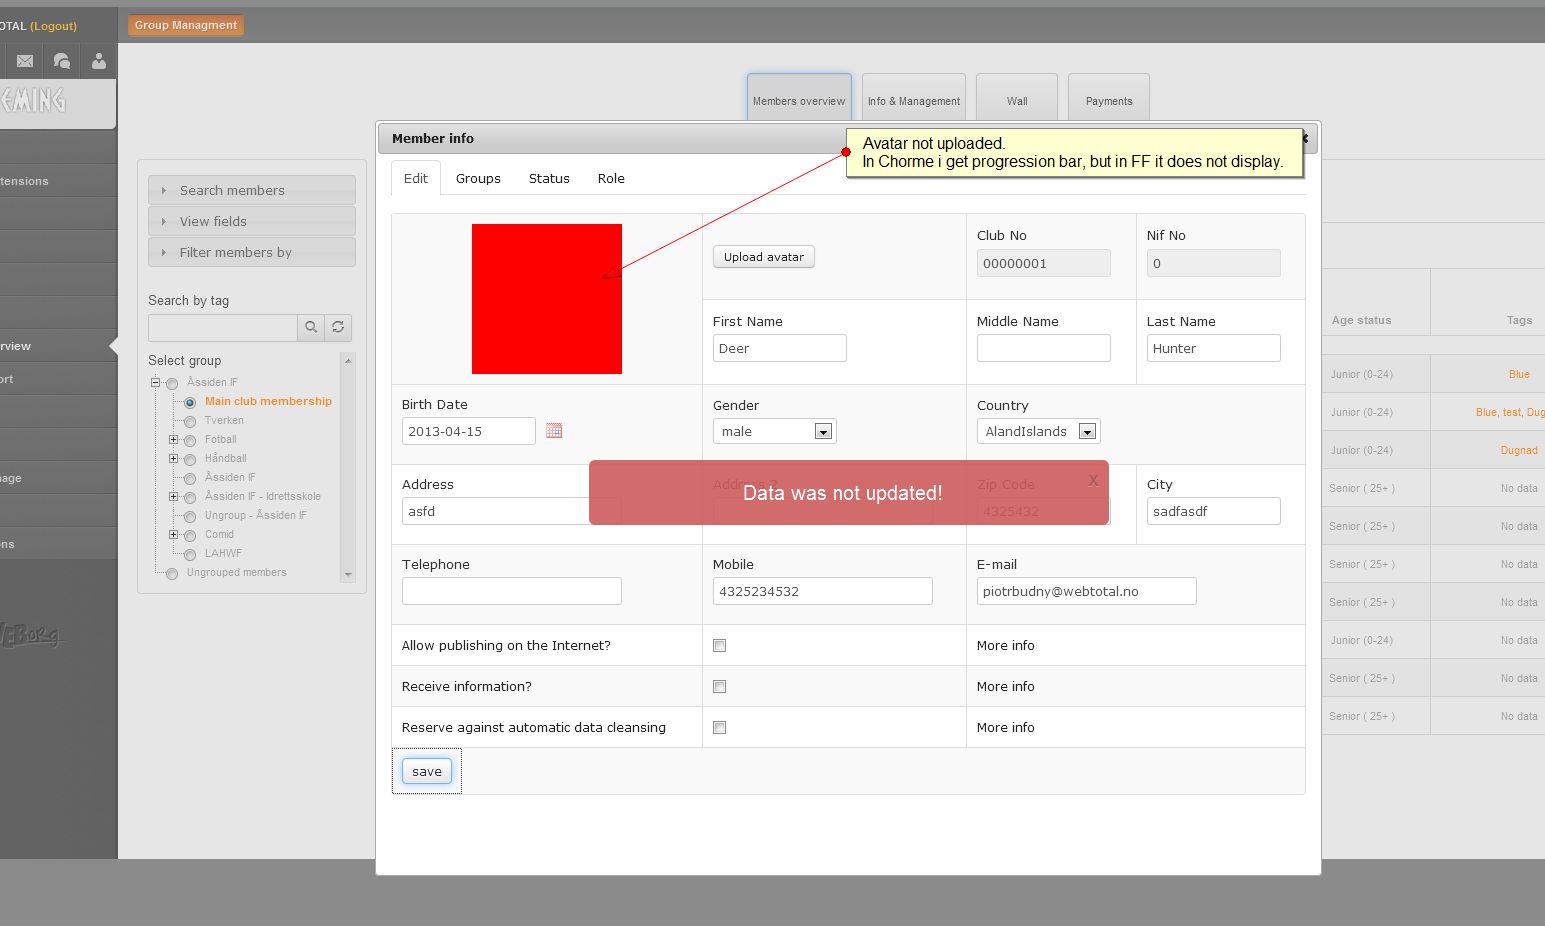
Task: Click the tag search magnifier icon
Action: point(311,327)
